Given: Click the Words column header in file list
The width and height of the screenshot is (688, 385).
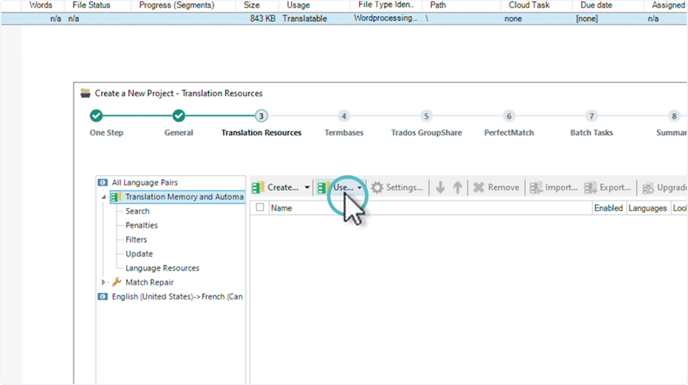Looking at the screenshot, I should (x=40, y=5).
